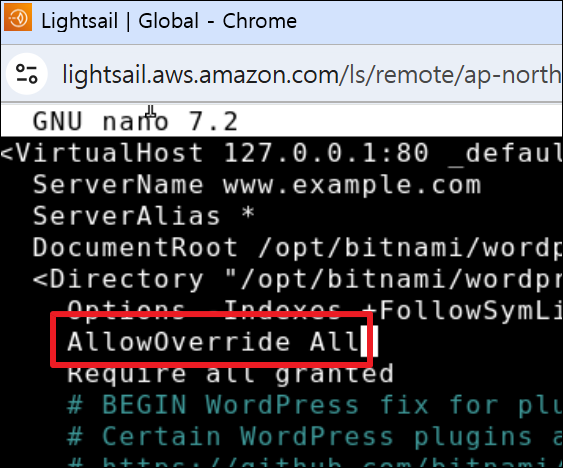
Task: Click the ServerAlias directive text
Action: pos(126,216)
